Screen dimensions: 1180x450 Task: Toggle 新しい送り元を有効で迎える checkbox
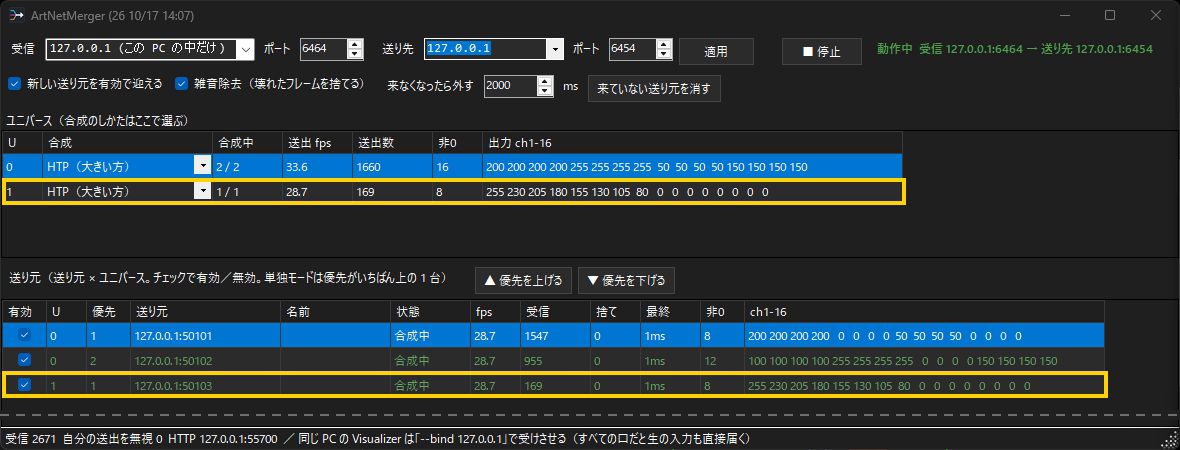[14, 84]
